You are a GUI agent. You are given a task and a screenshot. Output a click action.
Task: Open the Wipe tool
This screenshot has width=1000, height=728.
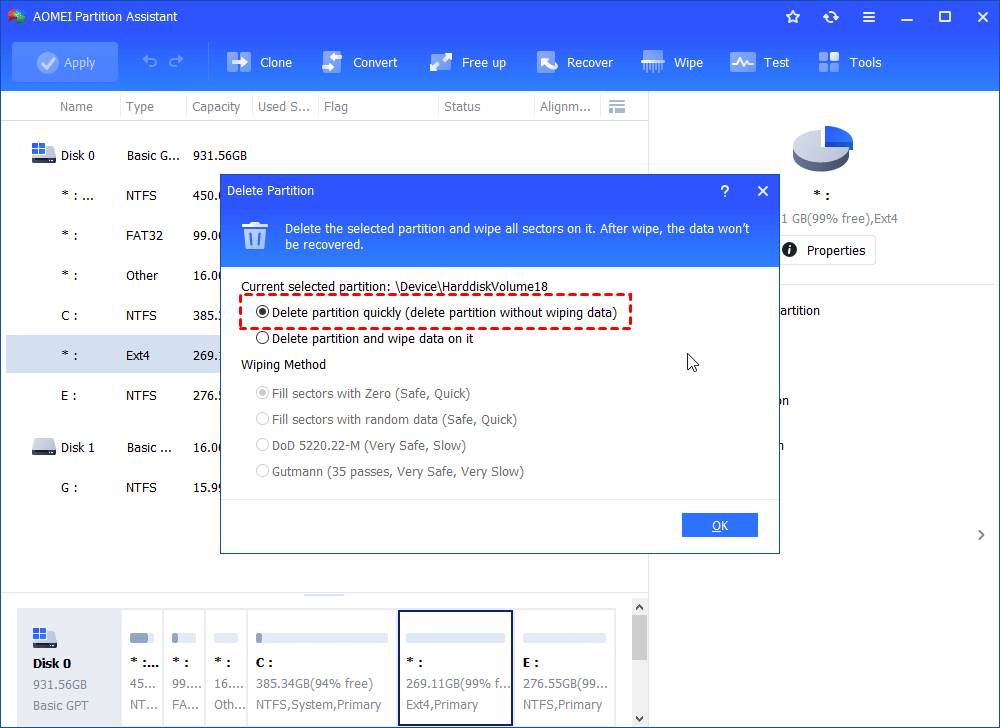click(x=672, y=62)
